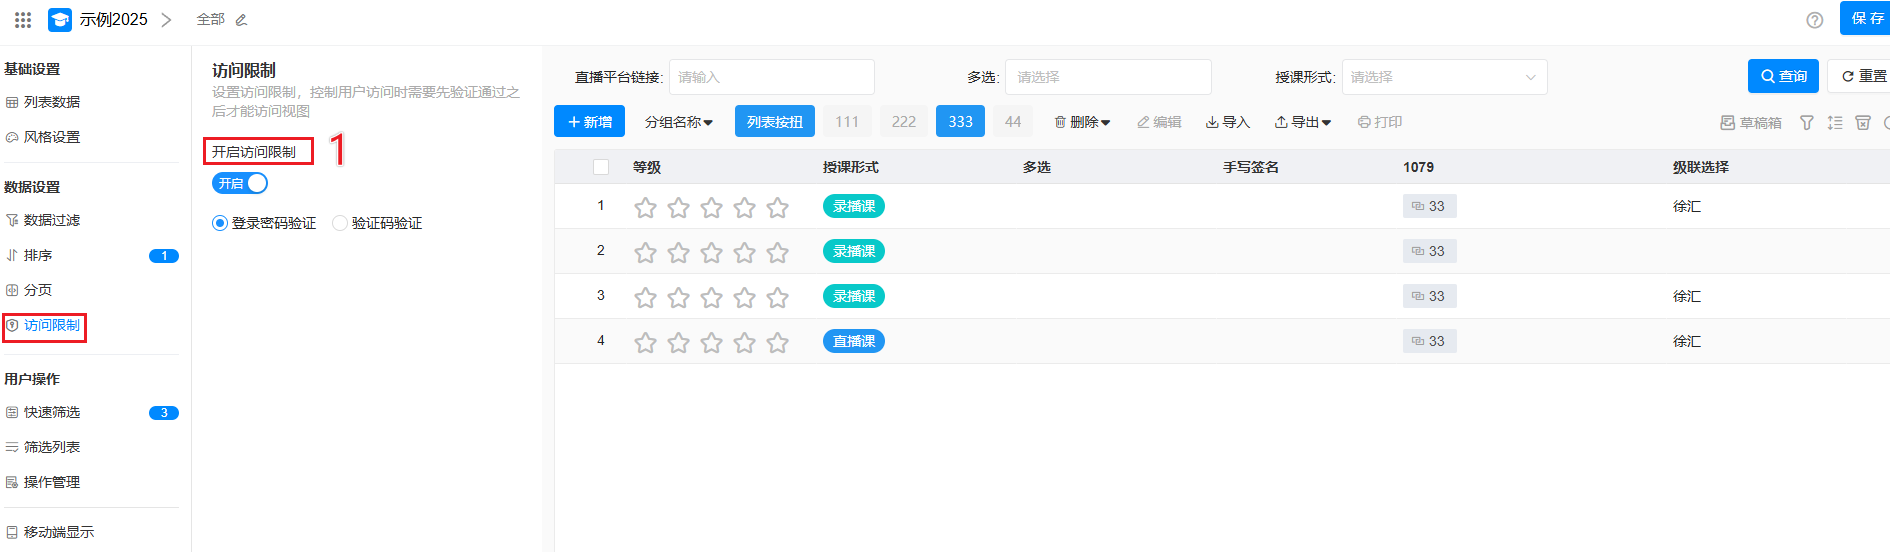Image resolution: width=1890 pixels, height=552 pixels.
Task: Click the 新增 add button
Action: point(589,121)
